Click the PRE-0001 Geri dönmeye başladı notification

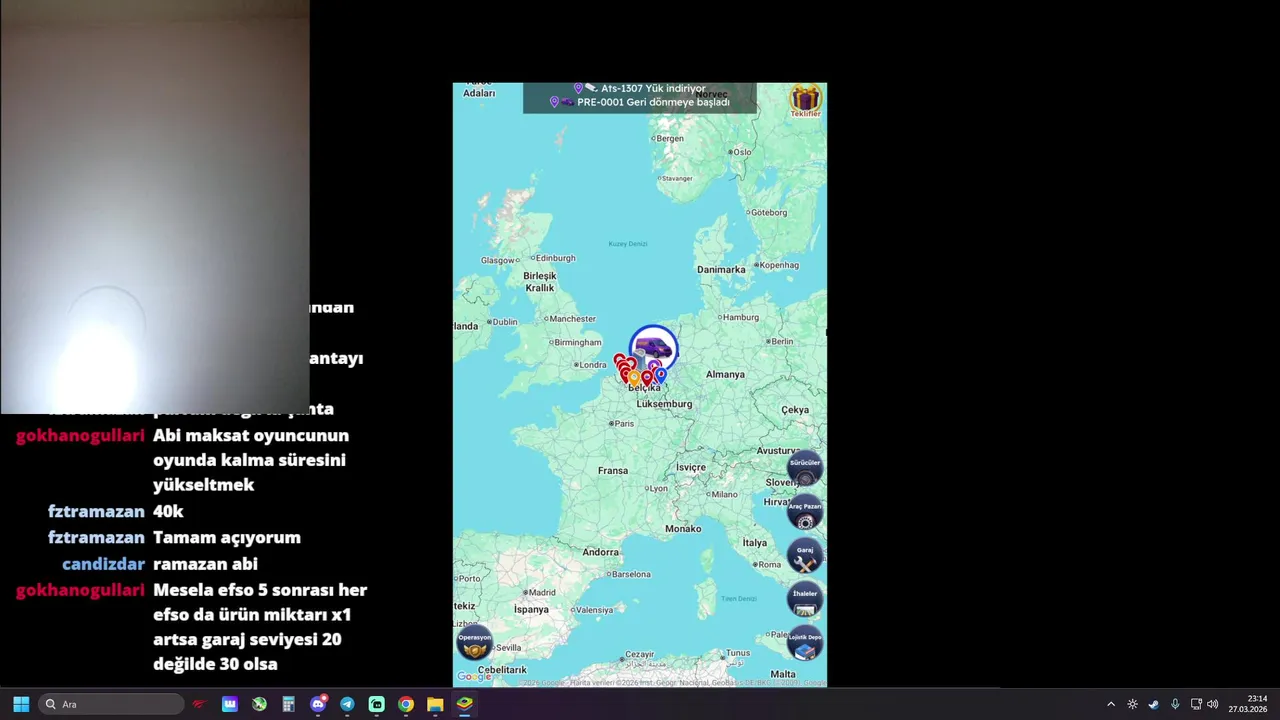[640, 102]
